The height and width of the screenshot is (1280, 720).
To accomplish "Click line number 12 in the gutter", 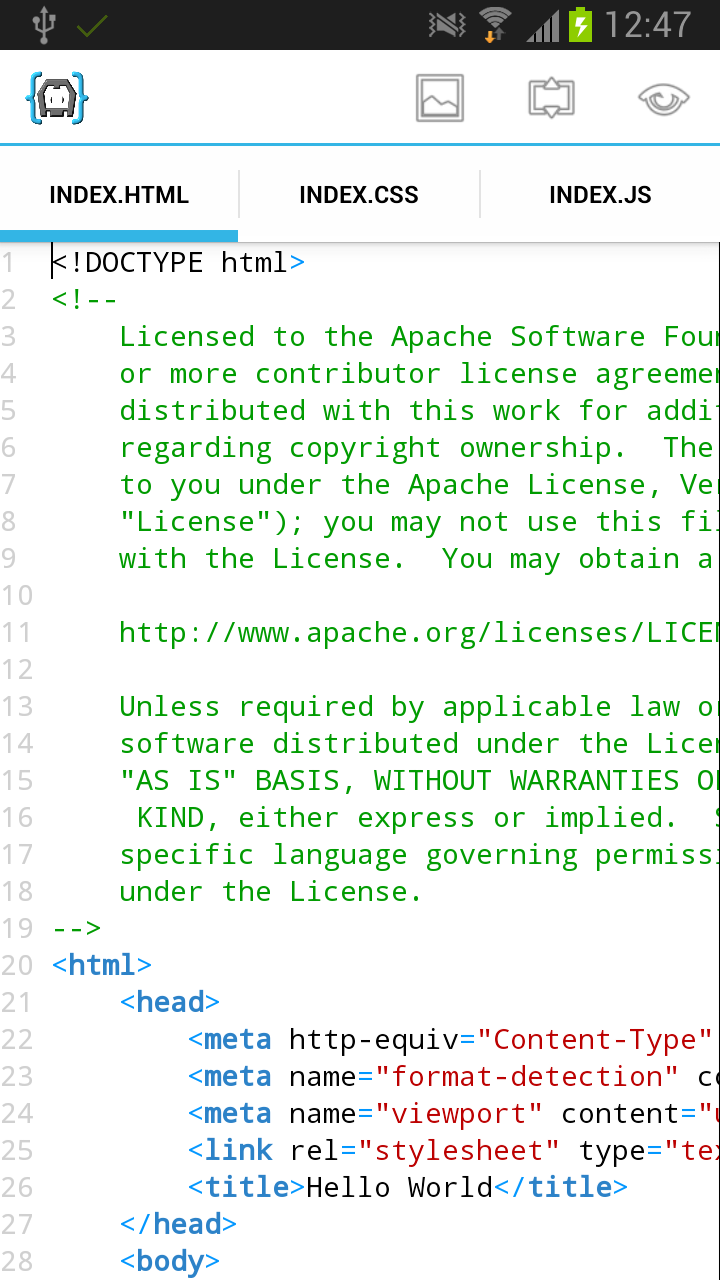I will [x=17, y=670].
